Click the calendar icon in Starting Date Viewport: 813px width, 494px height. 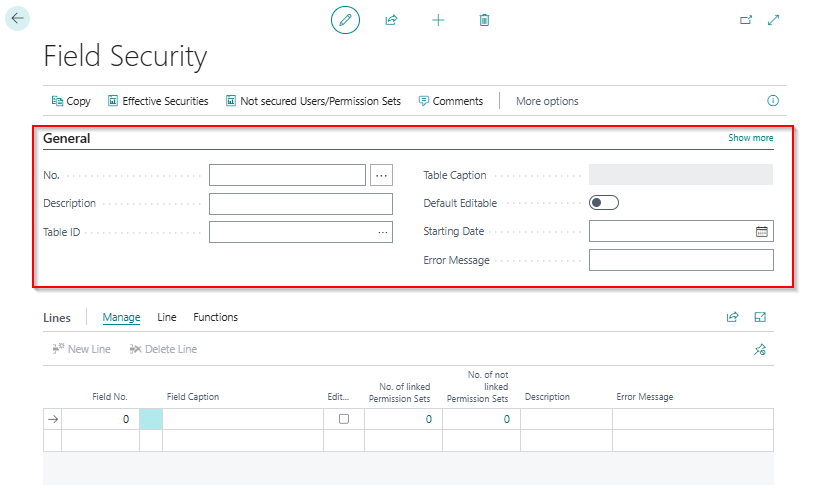point(761,231)
